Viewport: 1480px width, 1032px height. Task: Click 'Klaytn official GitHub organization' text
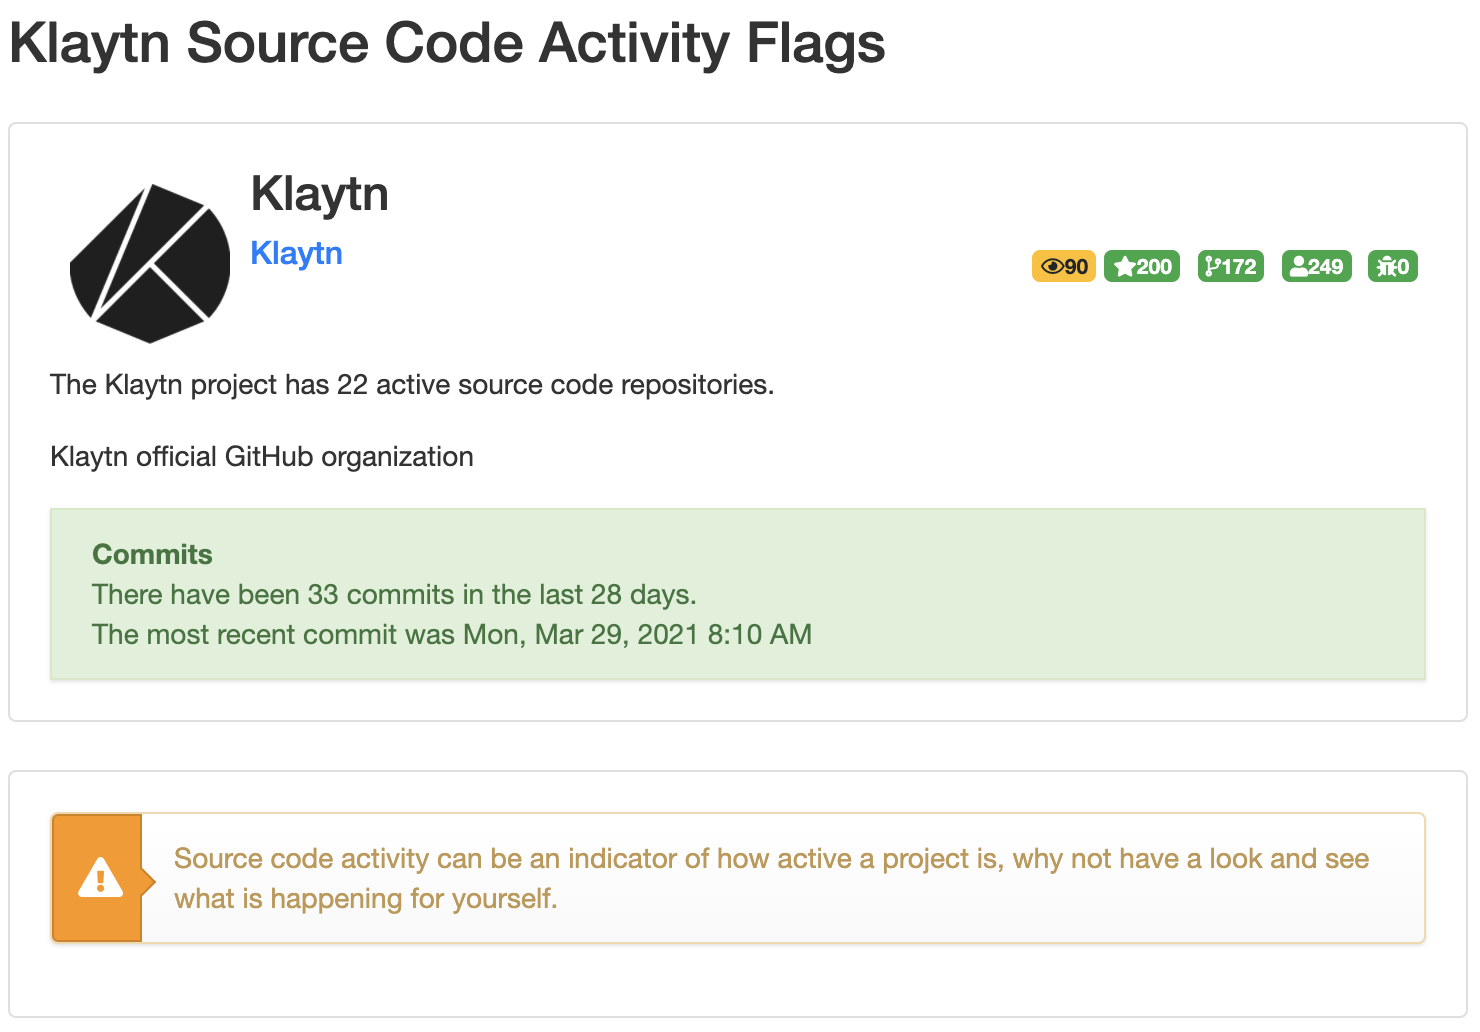pyautogui.click(x=262, y=457)
